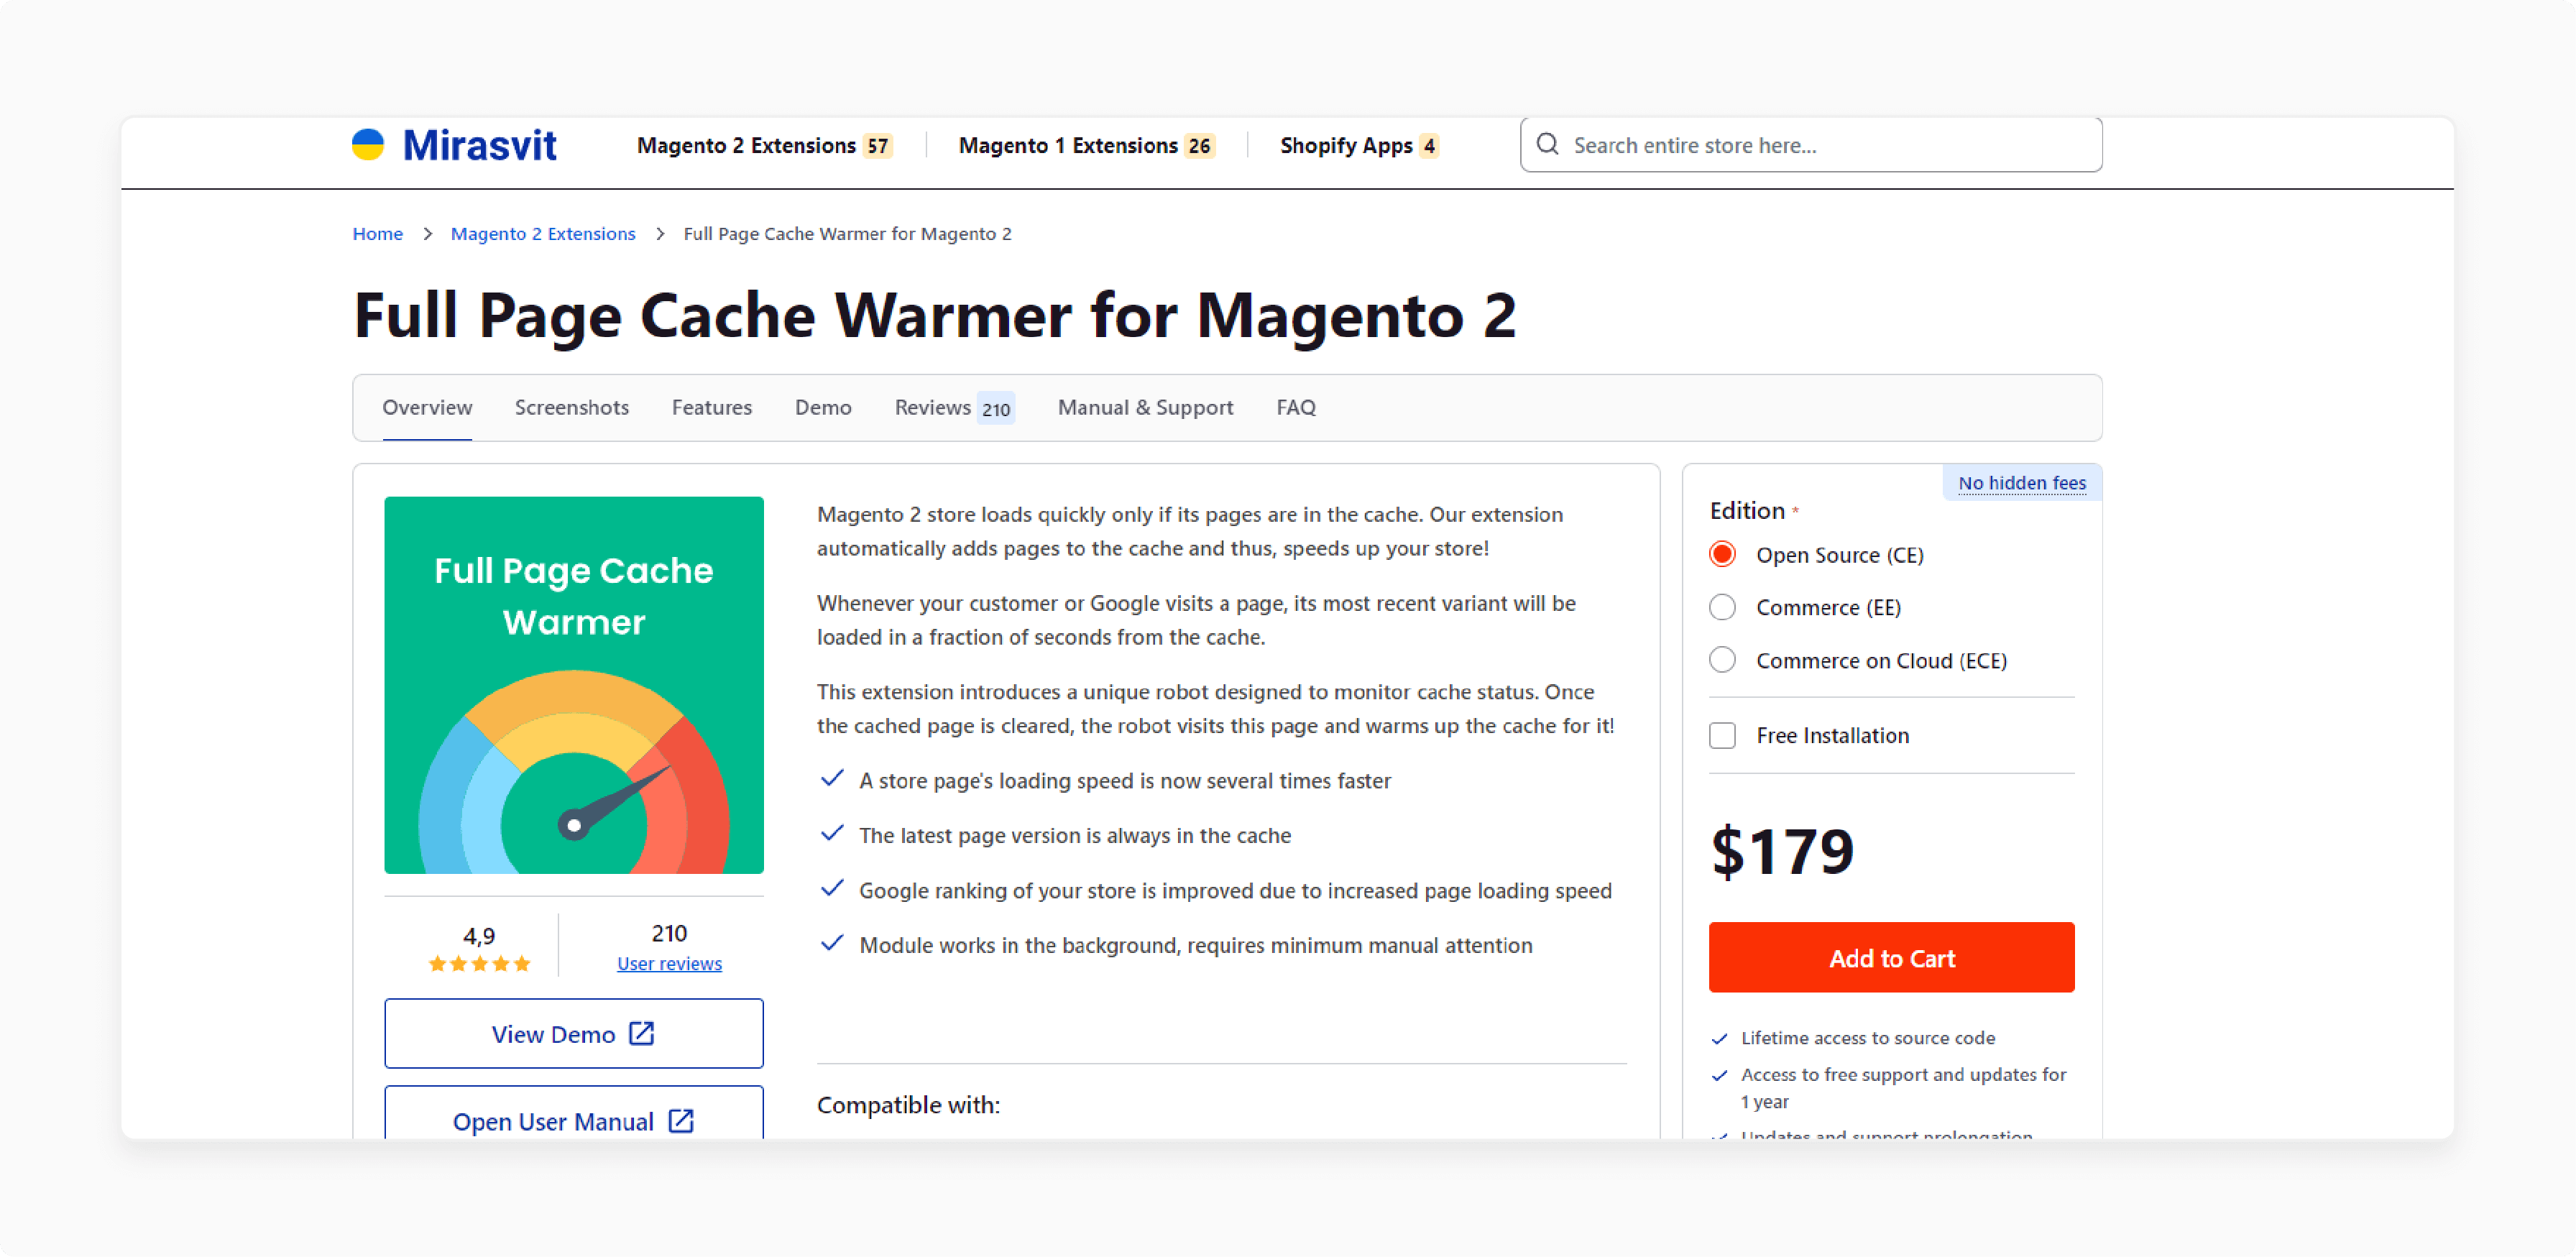Switch to the Features tab

(709, 406)
